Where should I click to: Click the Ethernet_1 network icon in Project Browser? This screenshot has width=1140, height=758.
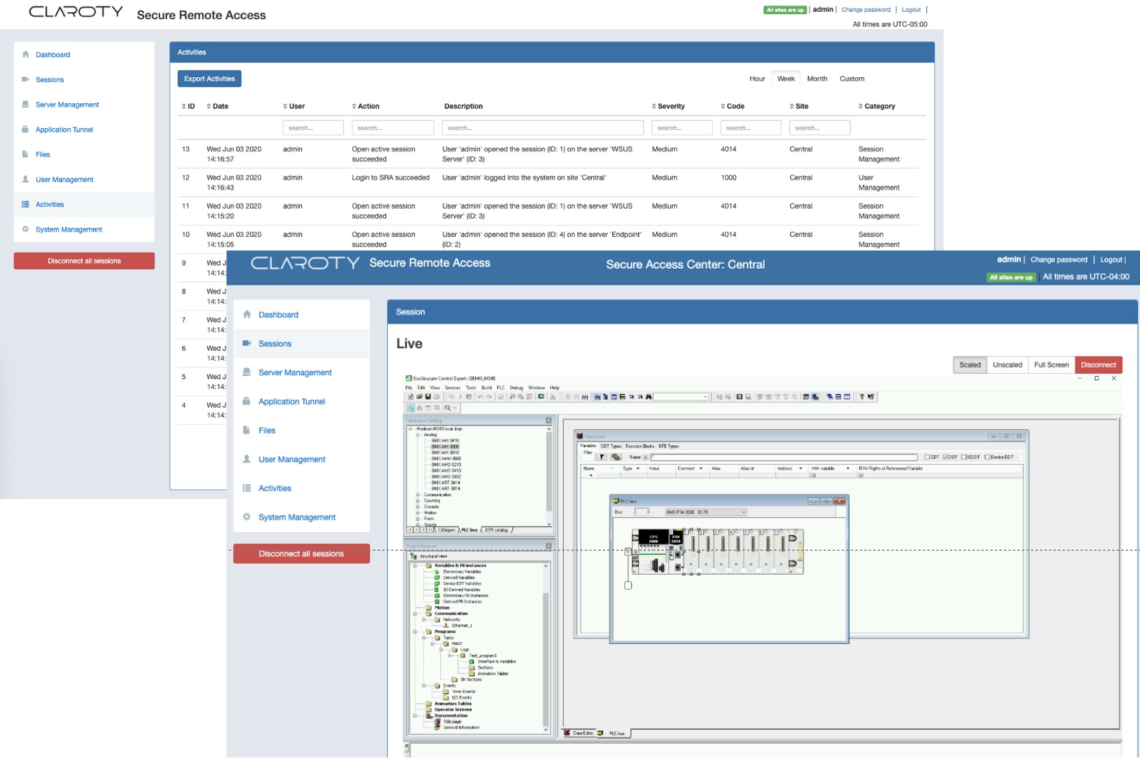click(x=446, y=626)
